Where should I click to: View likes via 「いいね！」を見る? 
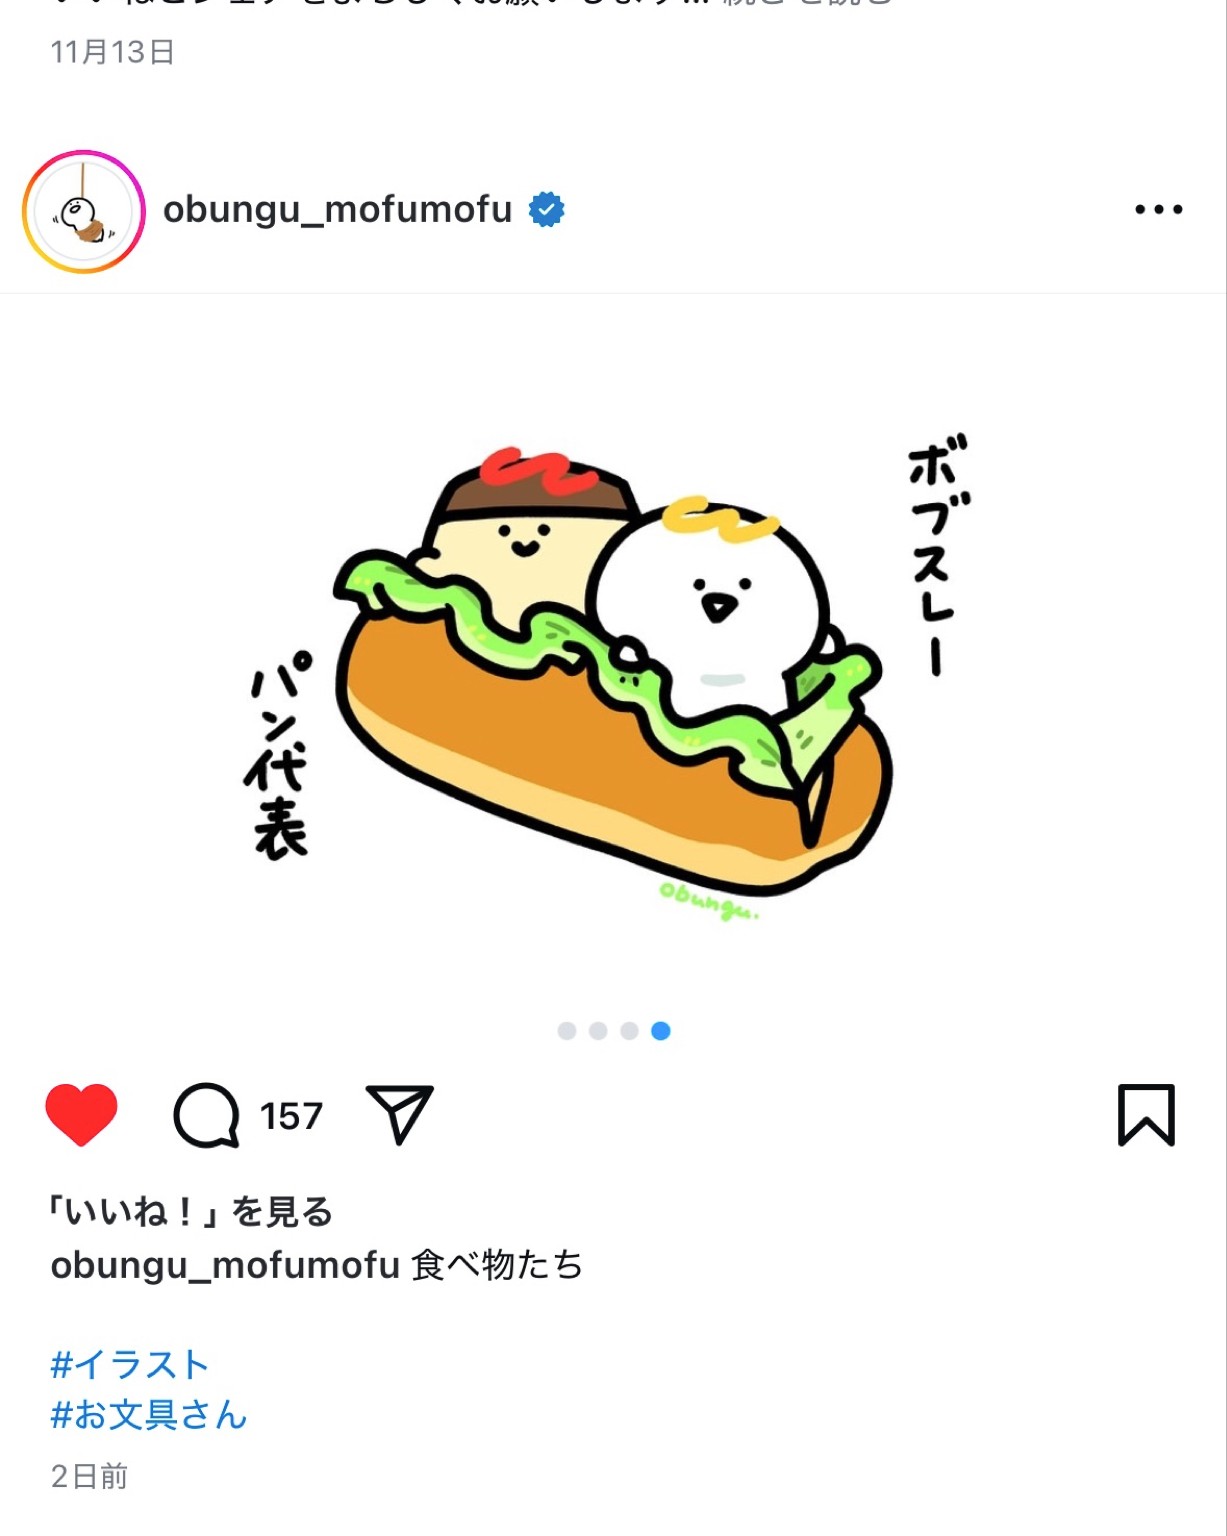click(191, 1212)
